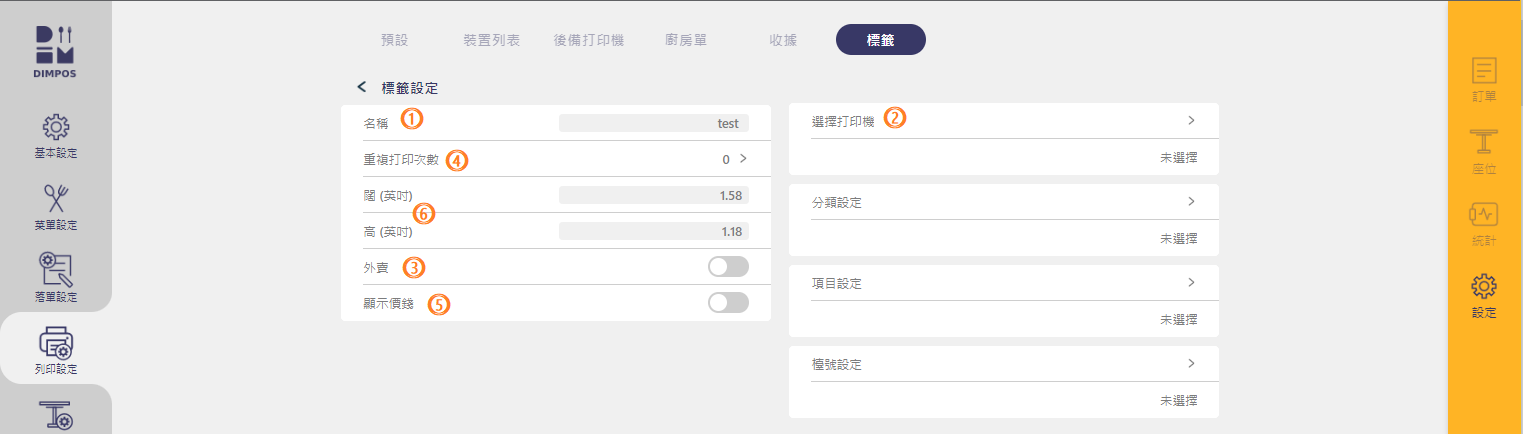Open 重複打印次數 value selector

click(x=742, y=159)
